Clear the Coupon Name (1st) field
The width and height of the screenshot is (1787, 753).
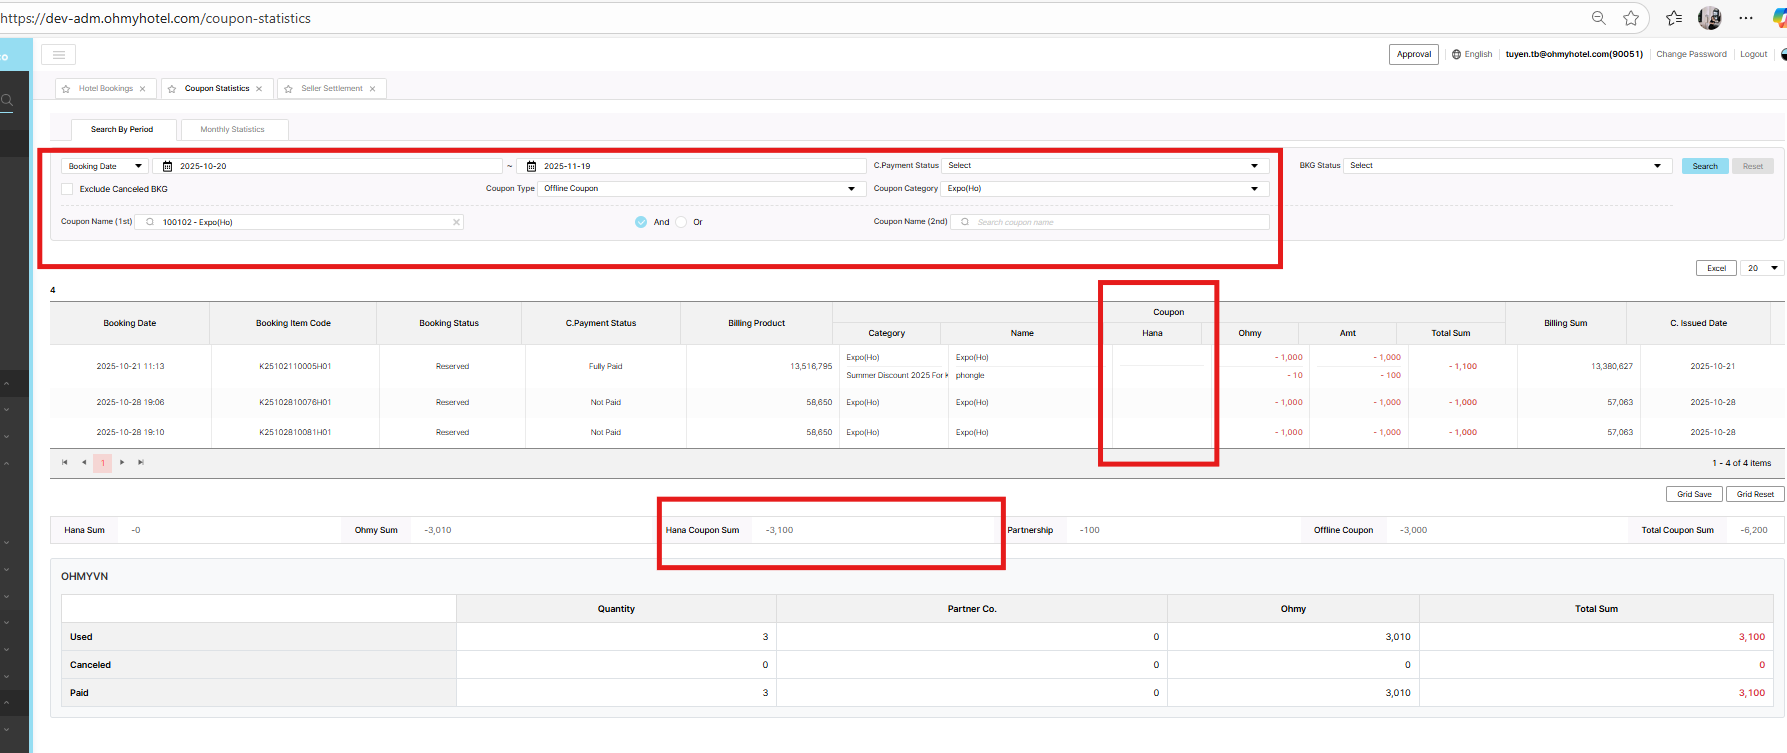(456, 222)
